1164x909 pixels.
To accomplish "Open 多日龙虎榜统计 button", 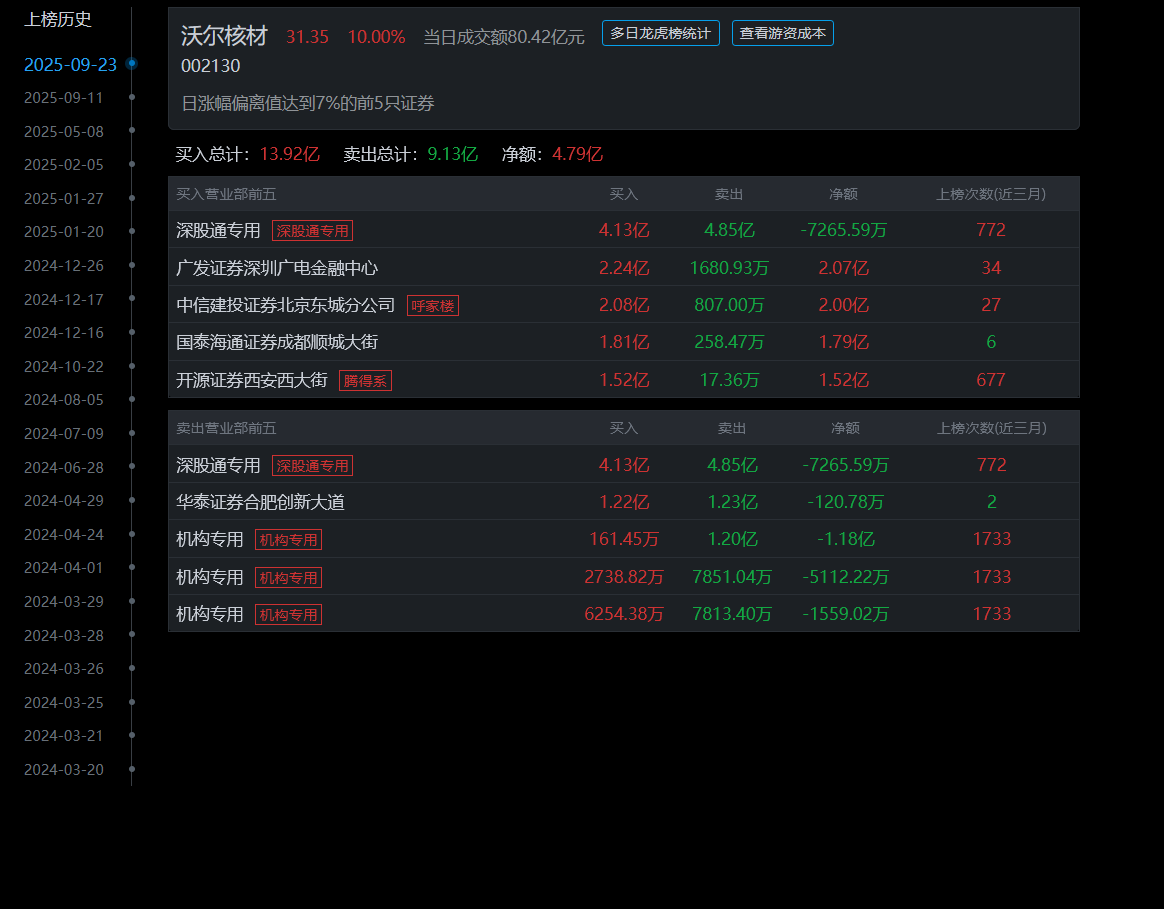I will [x=660, y=33].
